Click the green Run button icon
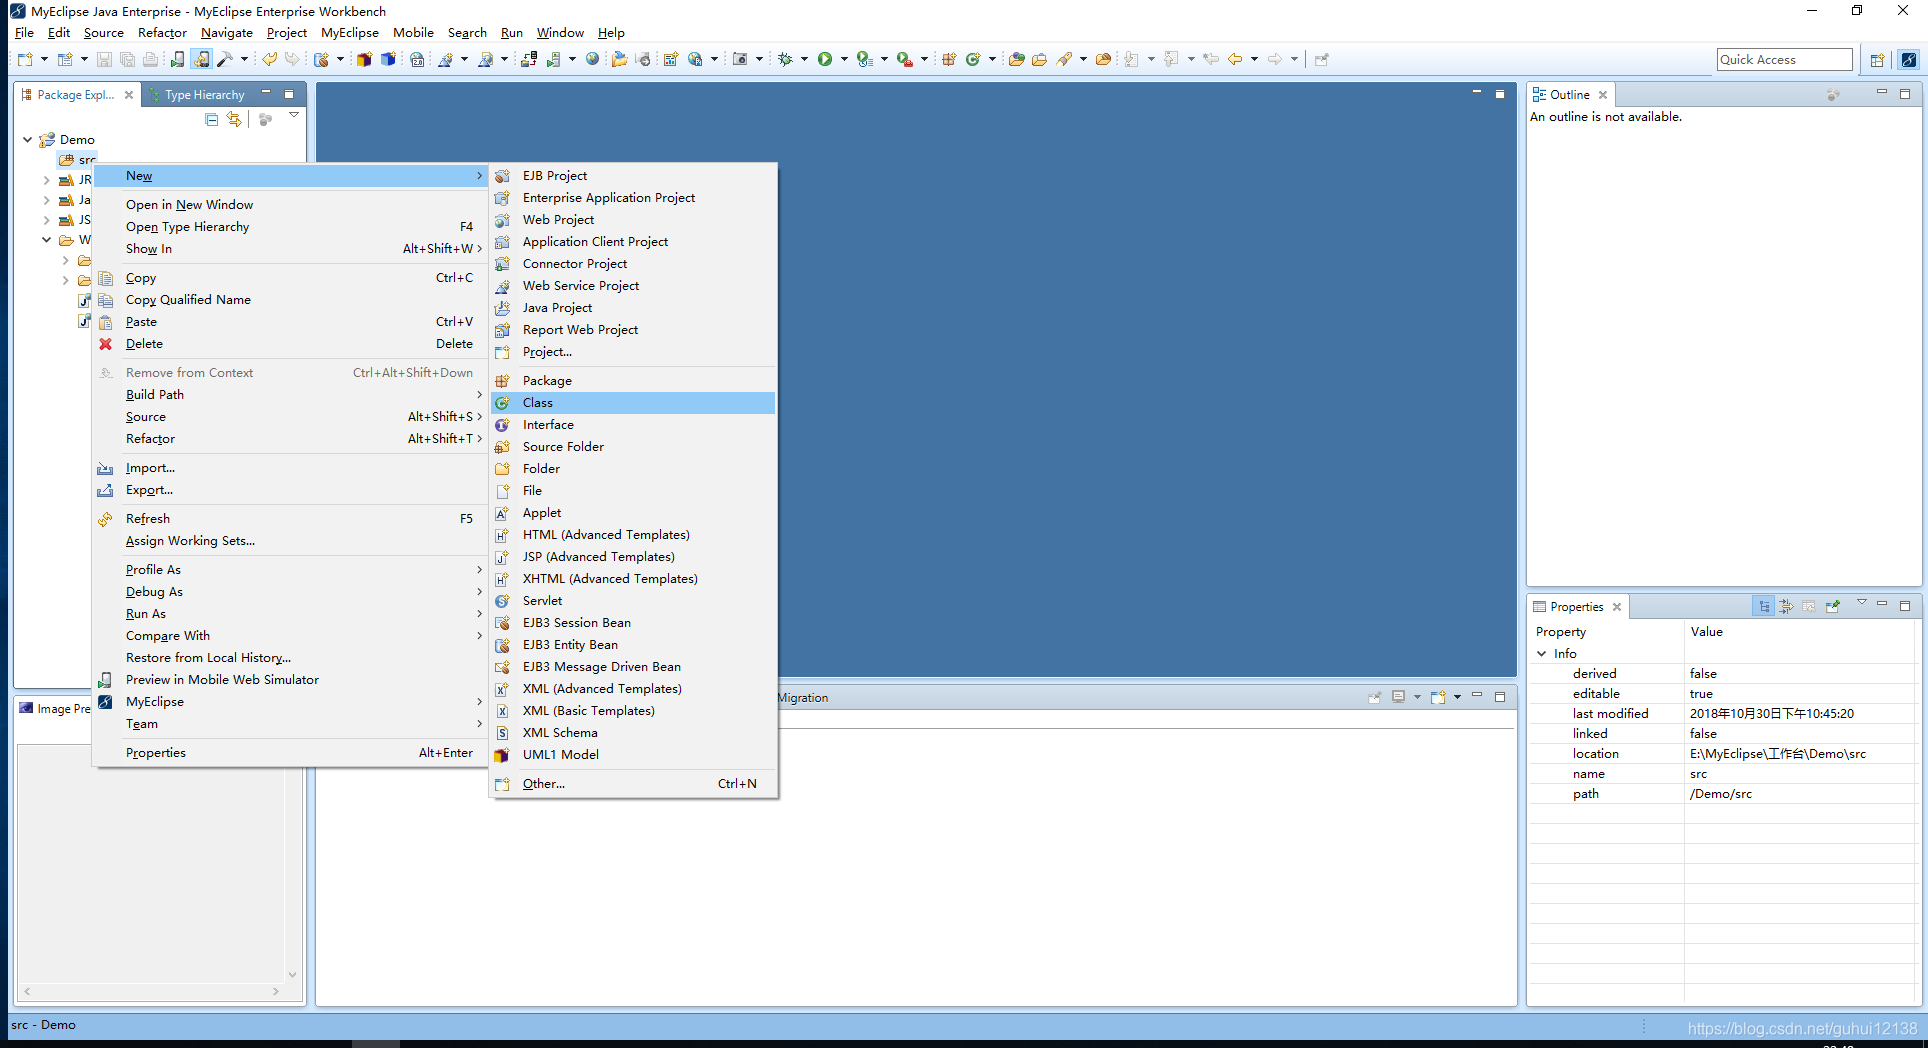Viewport: 1928px width, 1048px height. point(825,59)
